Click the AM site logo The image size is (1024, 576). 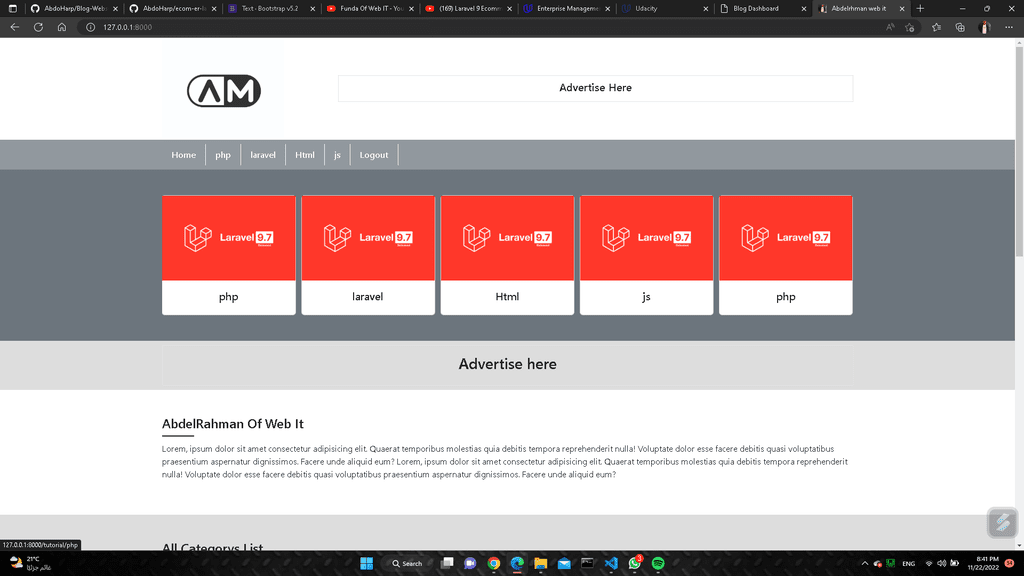(x=224, y=91)
